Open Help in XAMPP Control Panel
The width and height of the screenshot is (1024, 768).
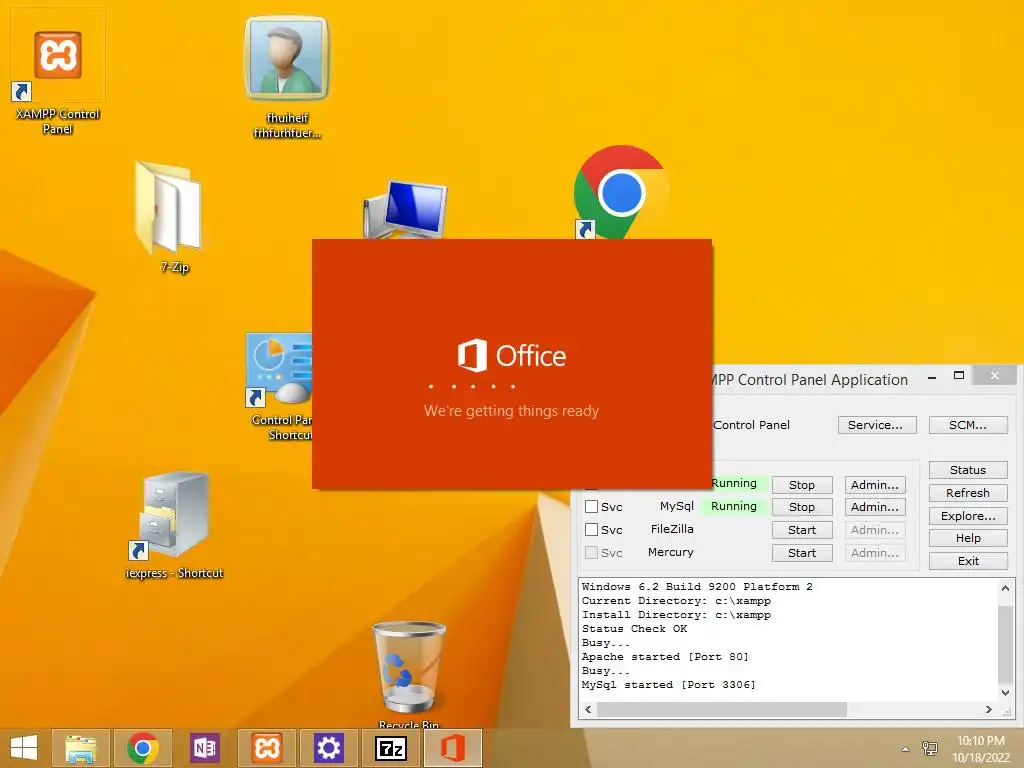(x=968, y=538)
